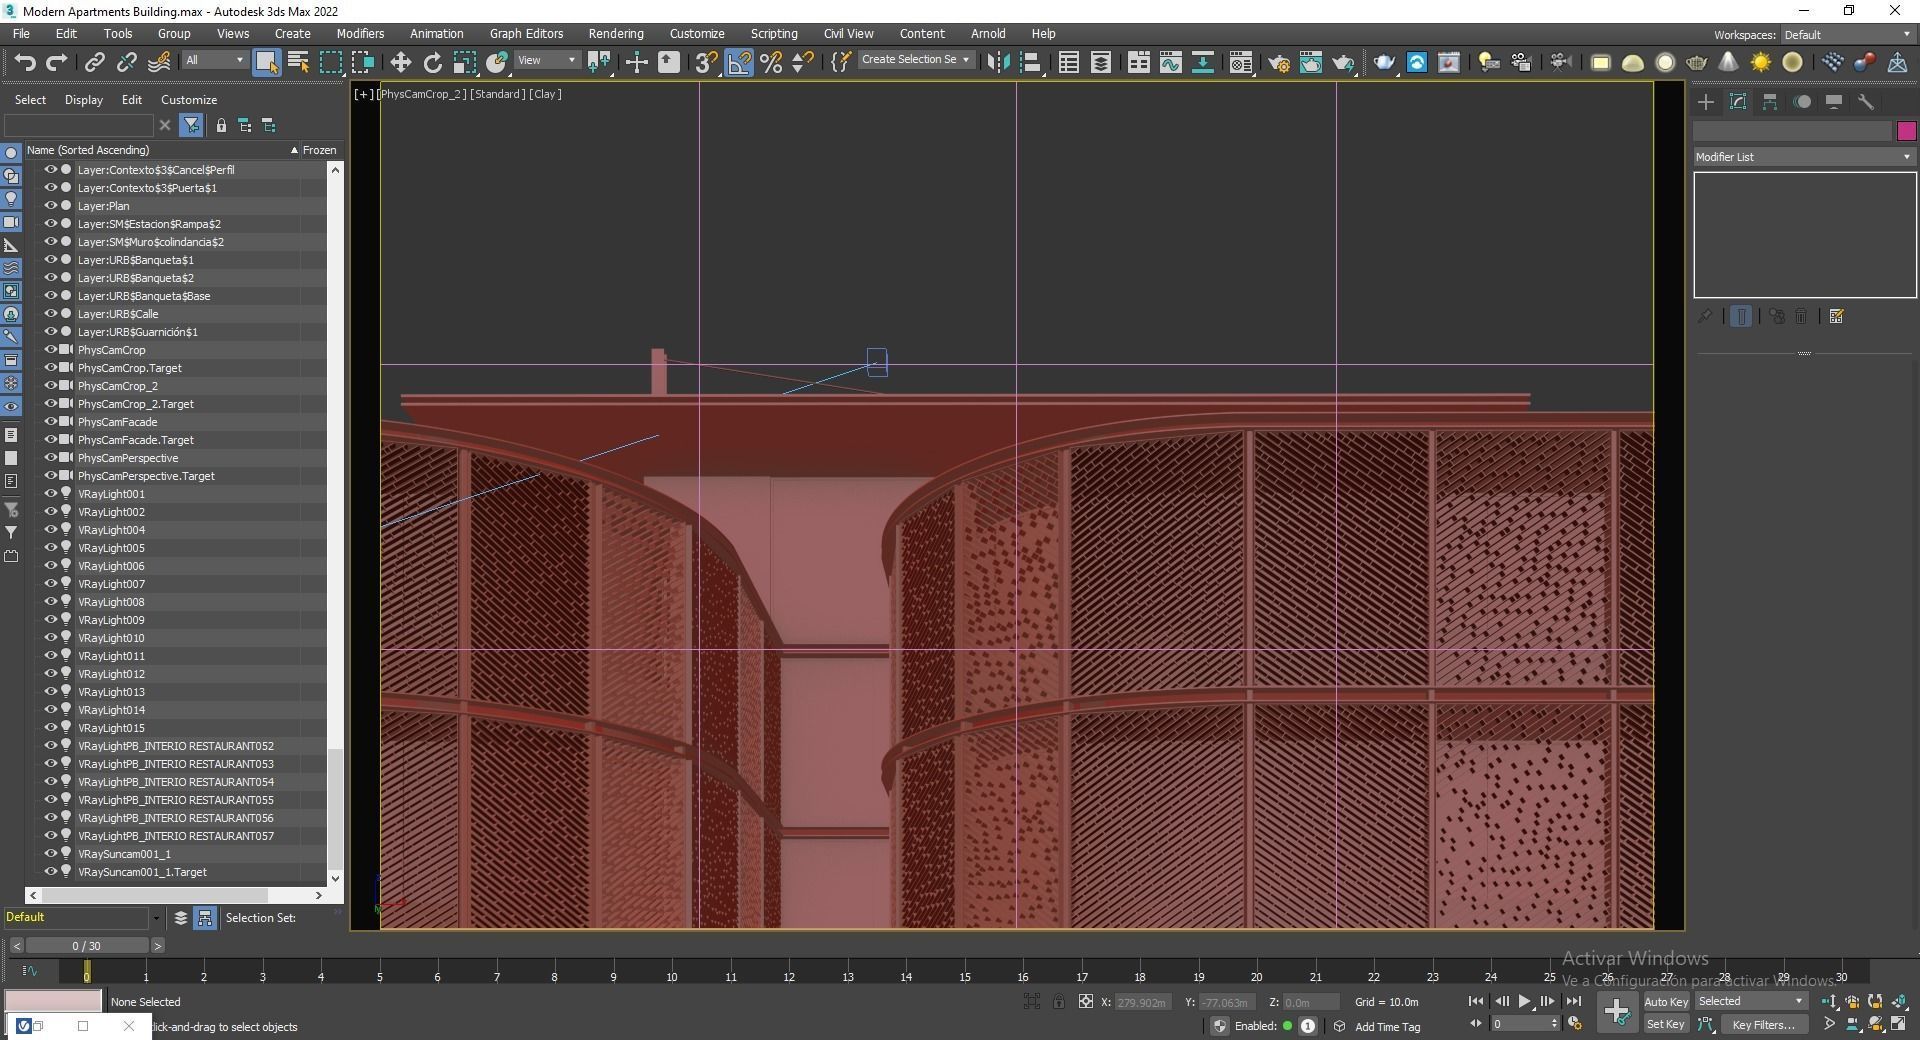Image resolution: width=1920 pixels, height=1040 pixels.
Task: Choose the Select and Rotate tool
Action: coord(432,62)
